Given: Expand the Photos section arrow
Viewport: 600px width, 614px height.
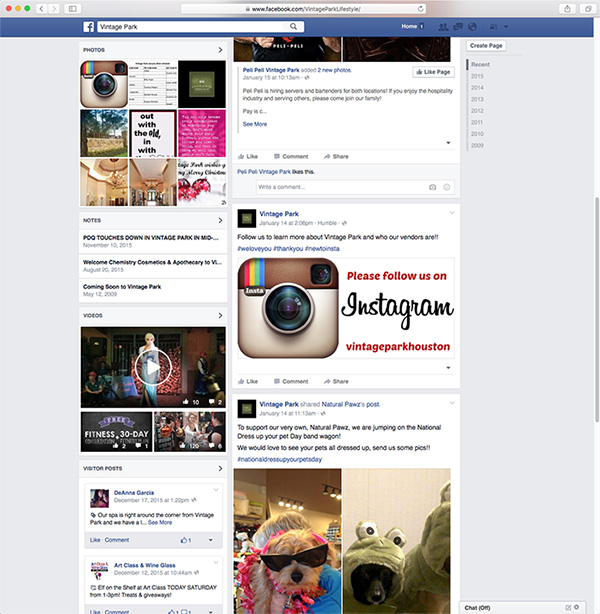Looking at the screenshot, I should tap(220, 50).
